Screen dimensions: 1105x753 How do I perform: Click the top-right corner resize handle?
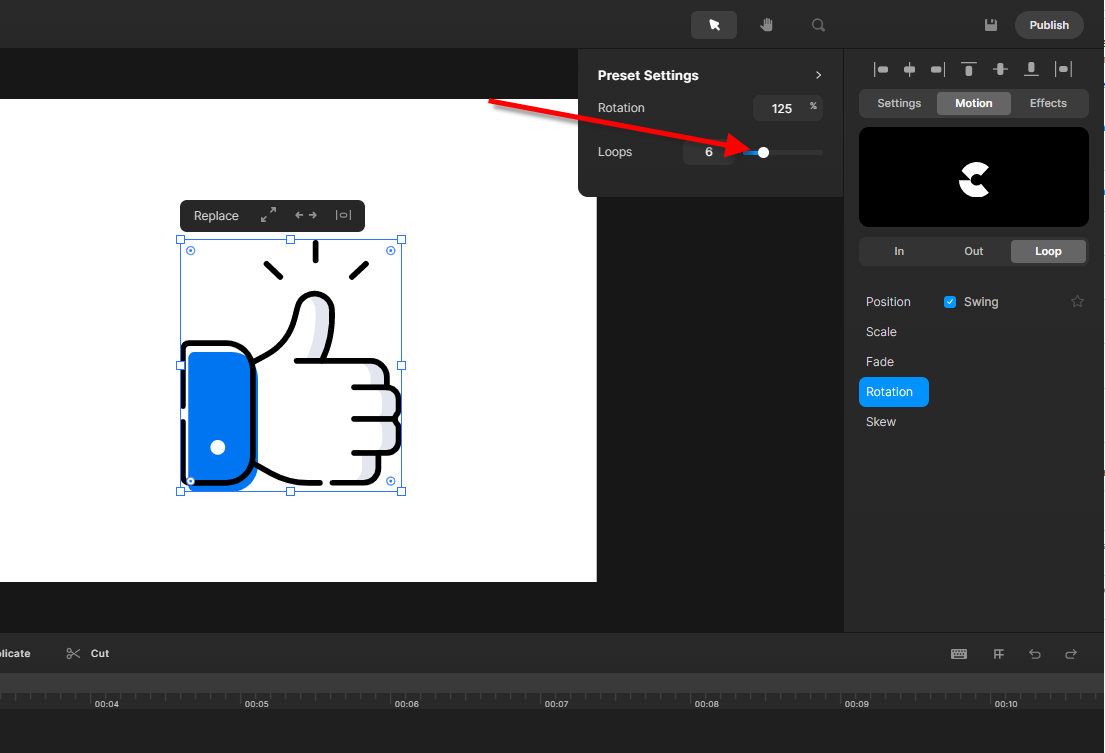[x=402, y=240]
